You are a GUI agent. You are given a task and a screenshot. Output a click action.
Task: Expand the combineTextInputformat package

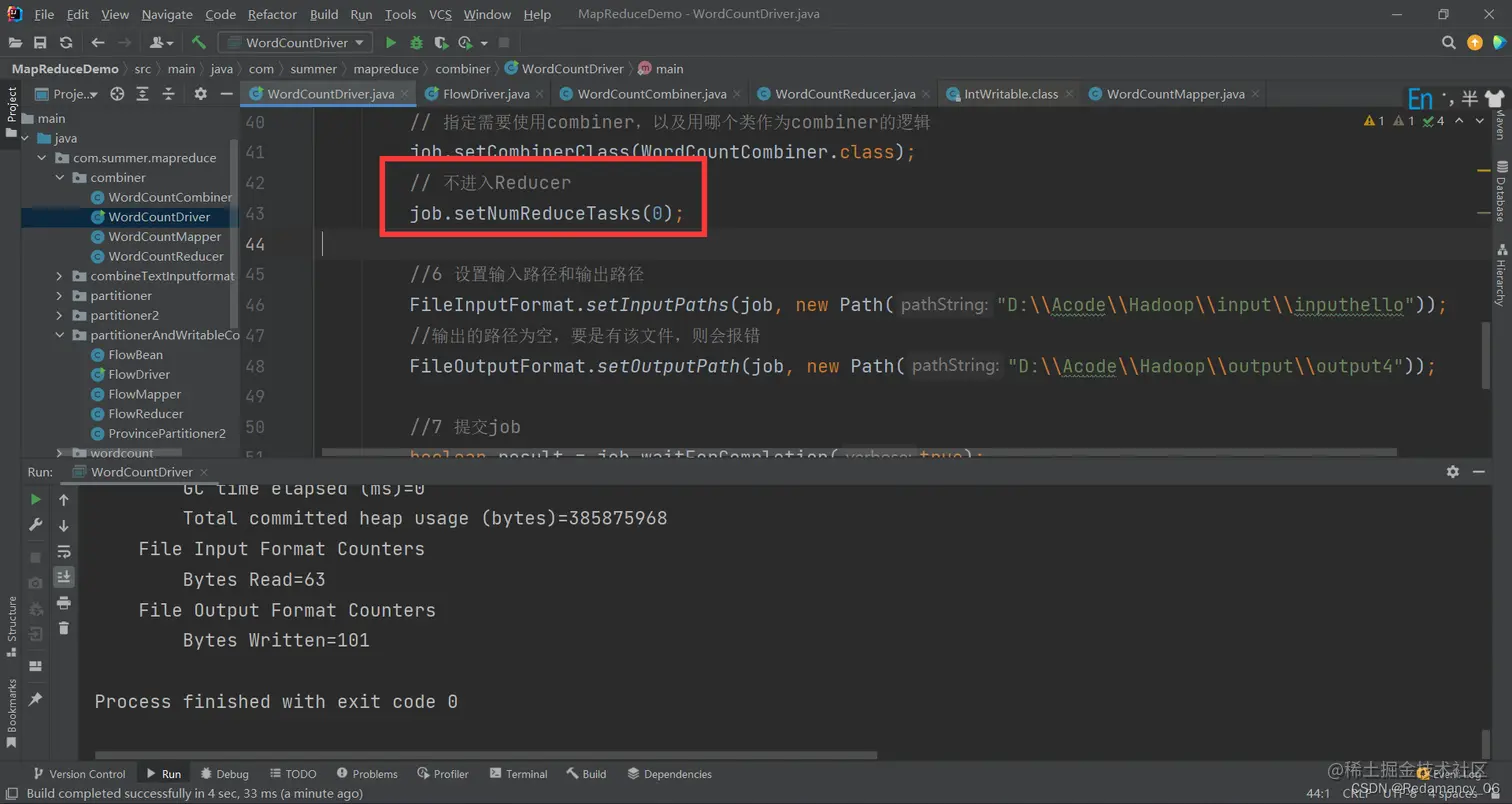60,276
